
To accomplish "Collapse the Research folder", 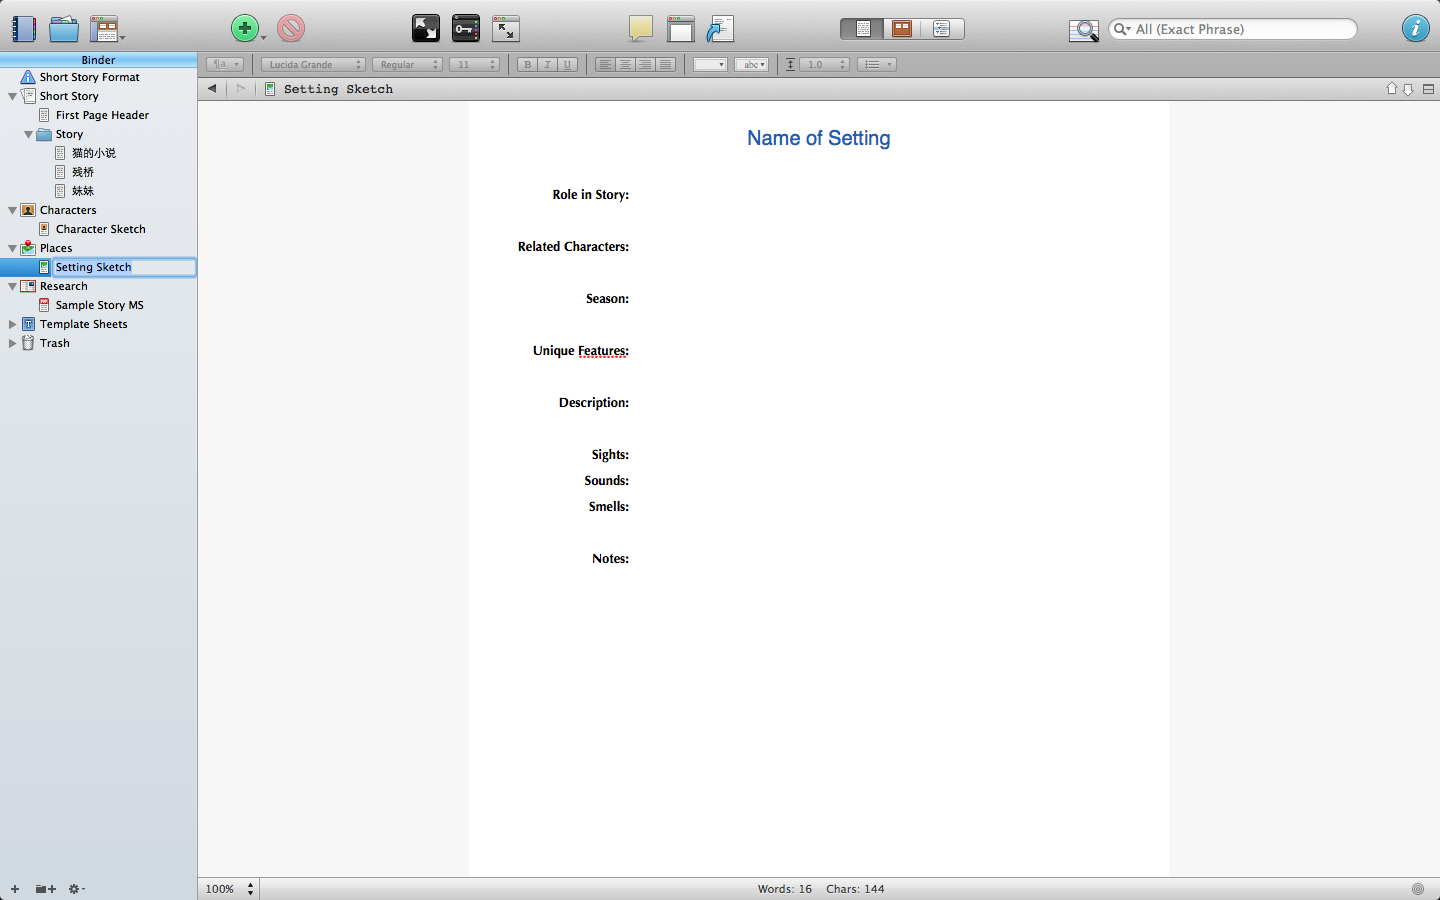I will tap(12, 286).
